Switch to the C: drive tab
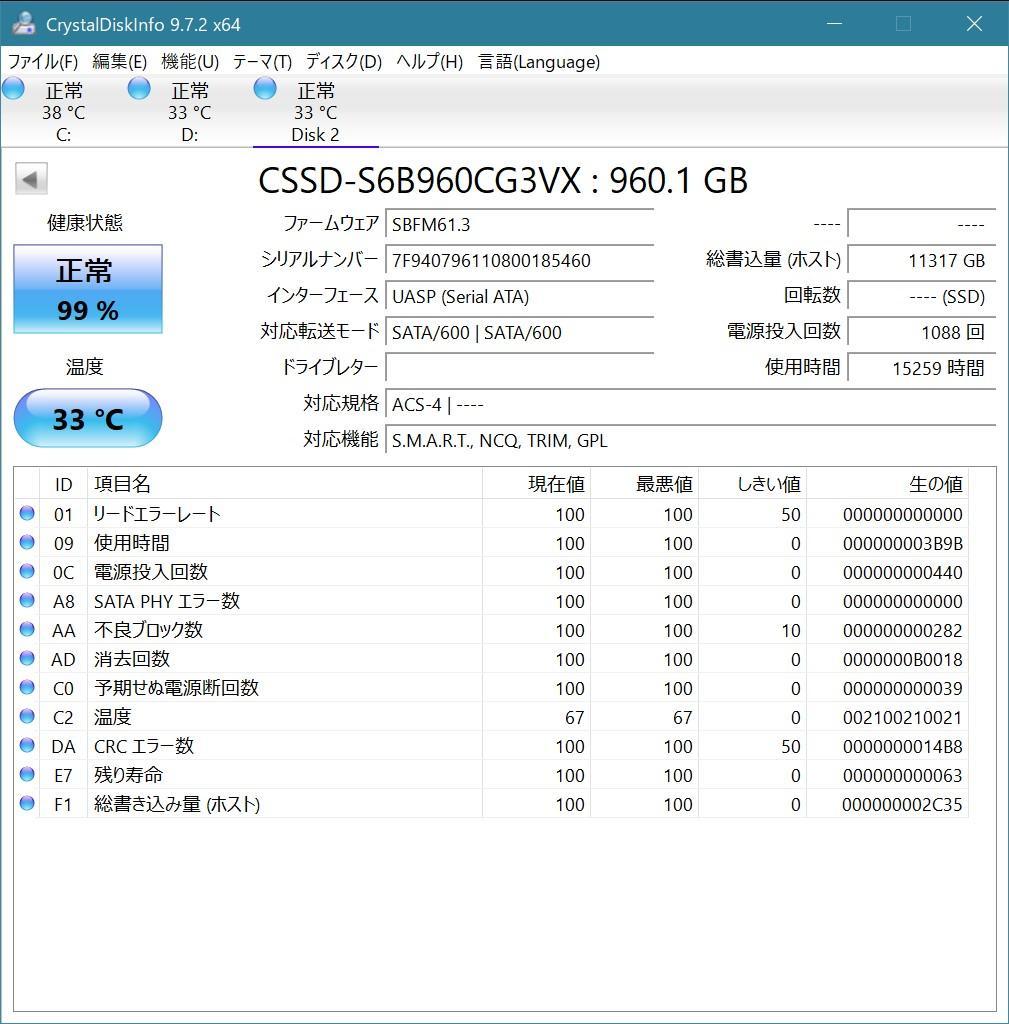Screen dimensions: 1009x1024 tap(63, 110)
